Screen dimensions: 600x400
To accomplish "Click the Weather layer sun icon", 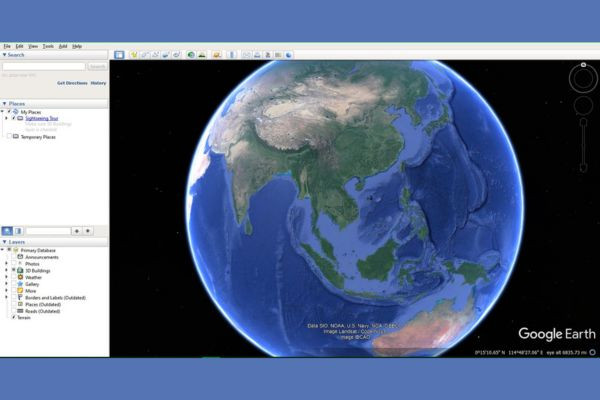I will pyautogui.click(x=20, y=277).
